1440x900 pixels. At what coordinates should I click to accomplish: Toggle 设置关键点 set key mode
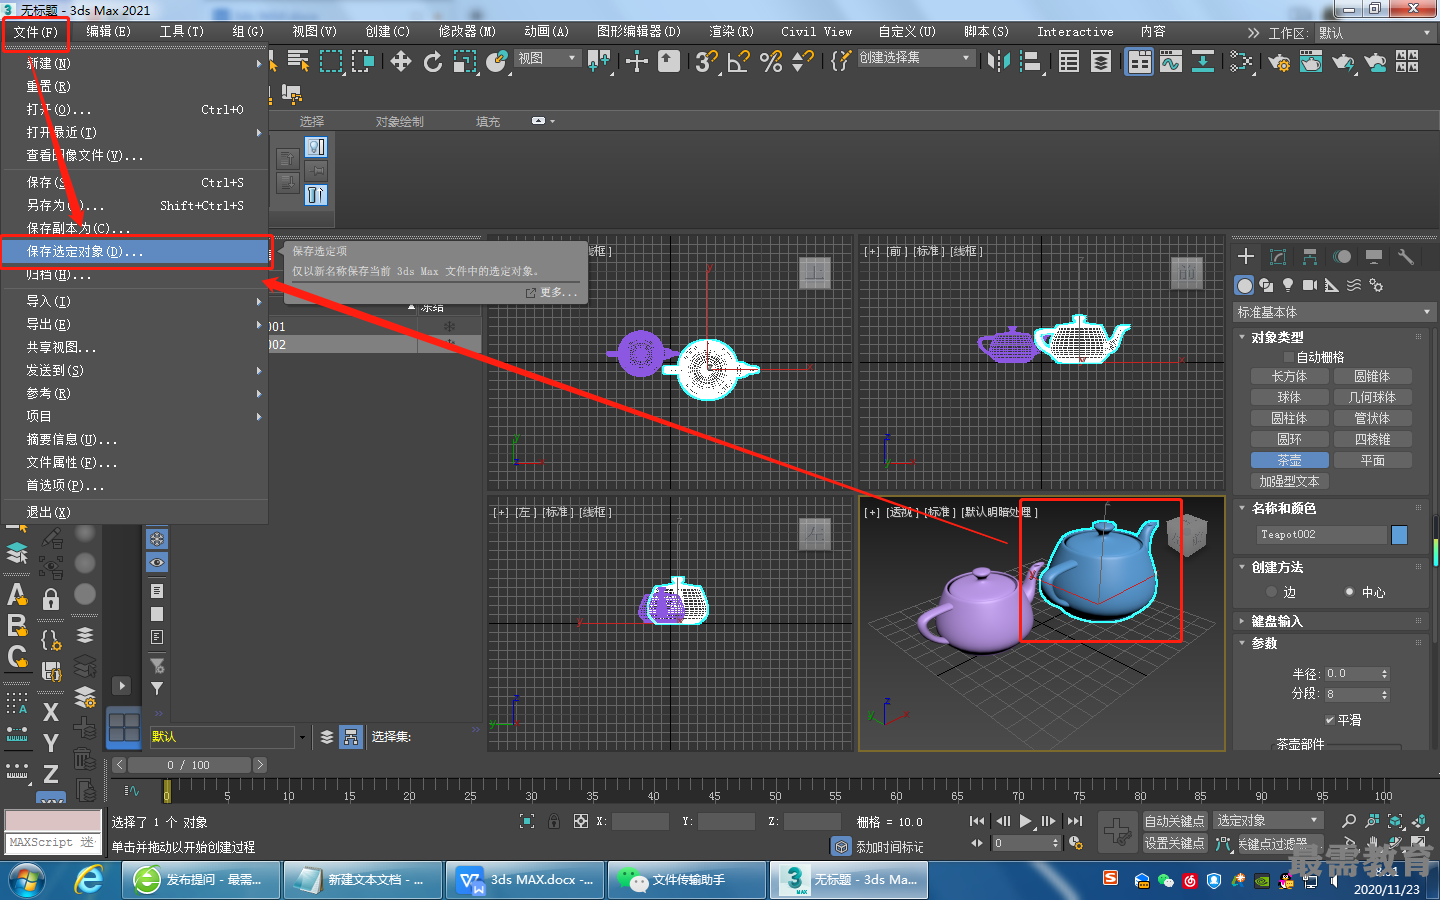pyautogui.click(x=1175, y=843)
